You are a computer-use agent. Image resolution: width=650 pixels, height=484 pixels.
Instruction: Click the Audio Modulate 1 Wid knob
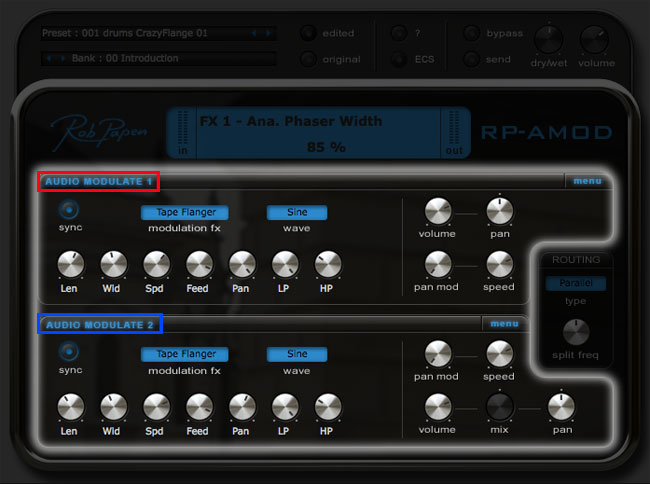click(114, 264)
